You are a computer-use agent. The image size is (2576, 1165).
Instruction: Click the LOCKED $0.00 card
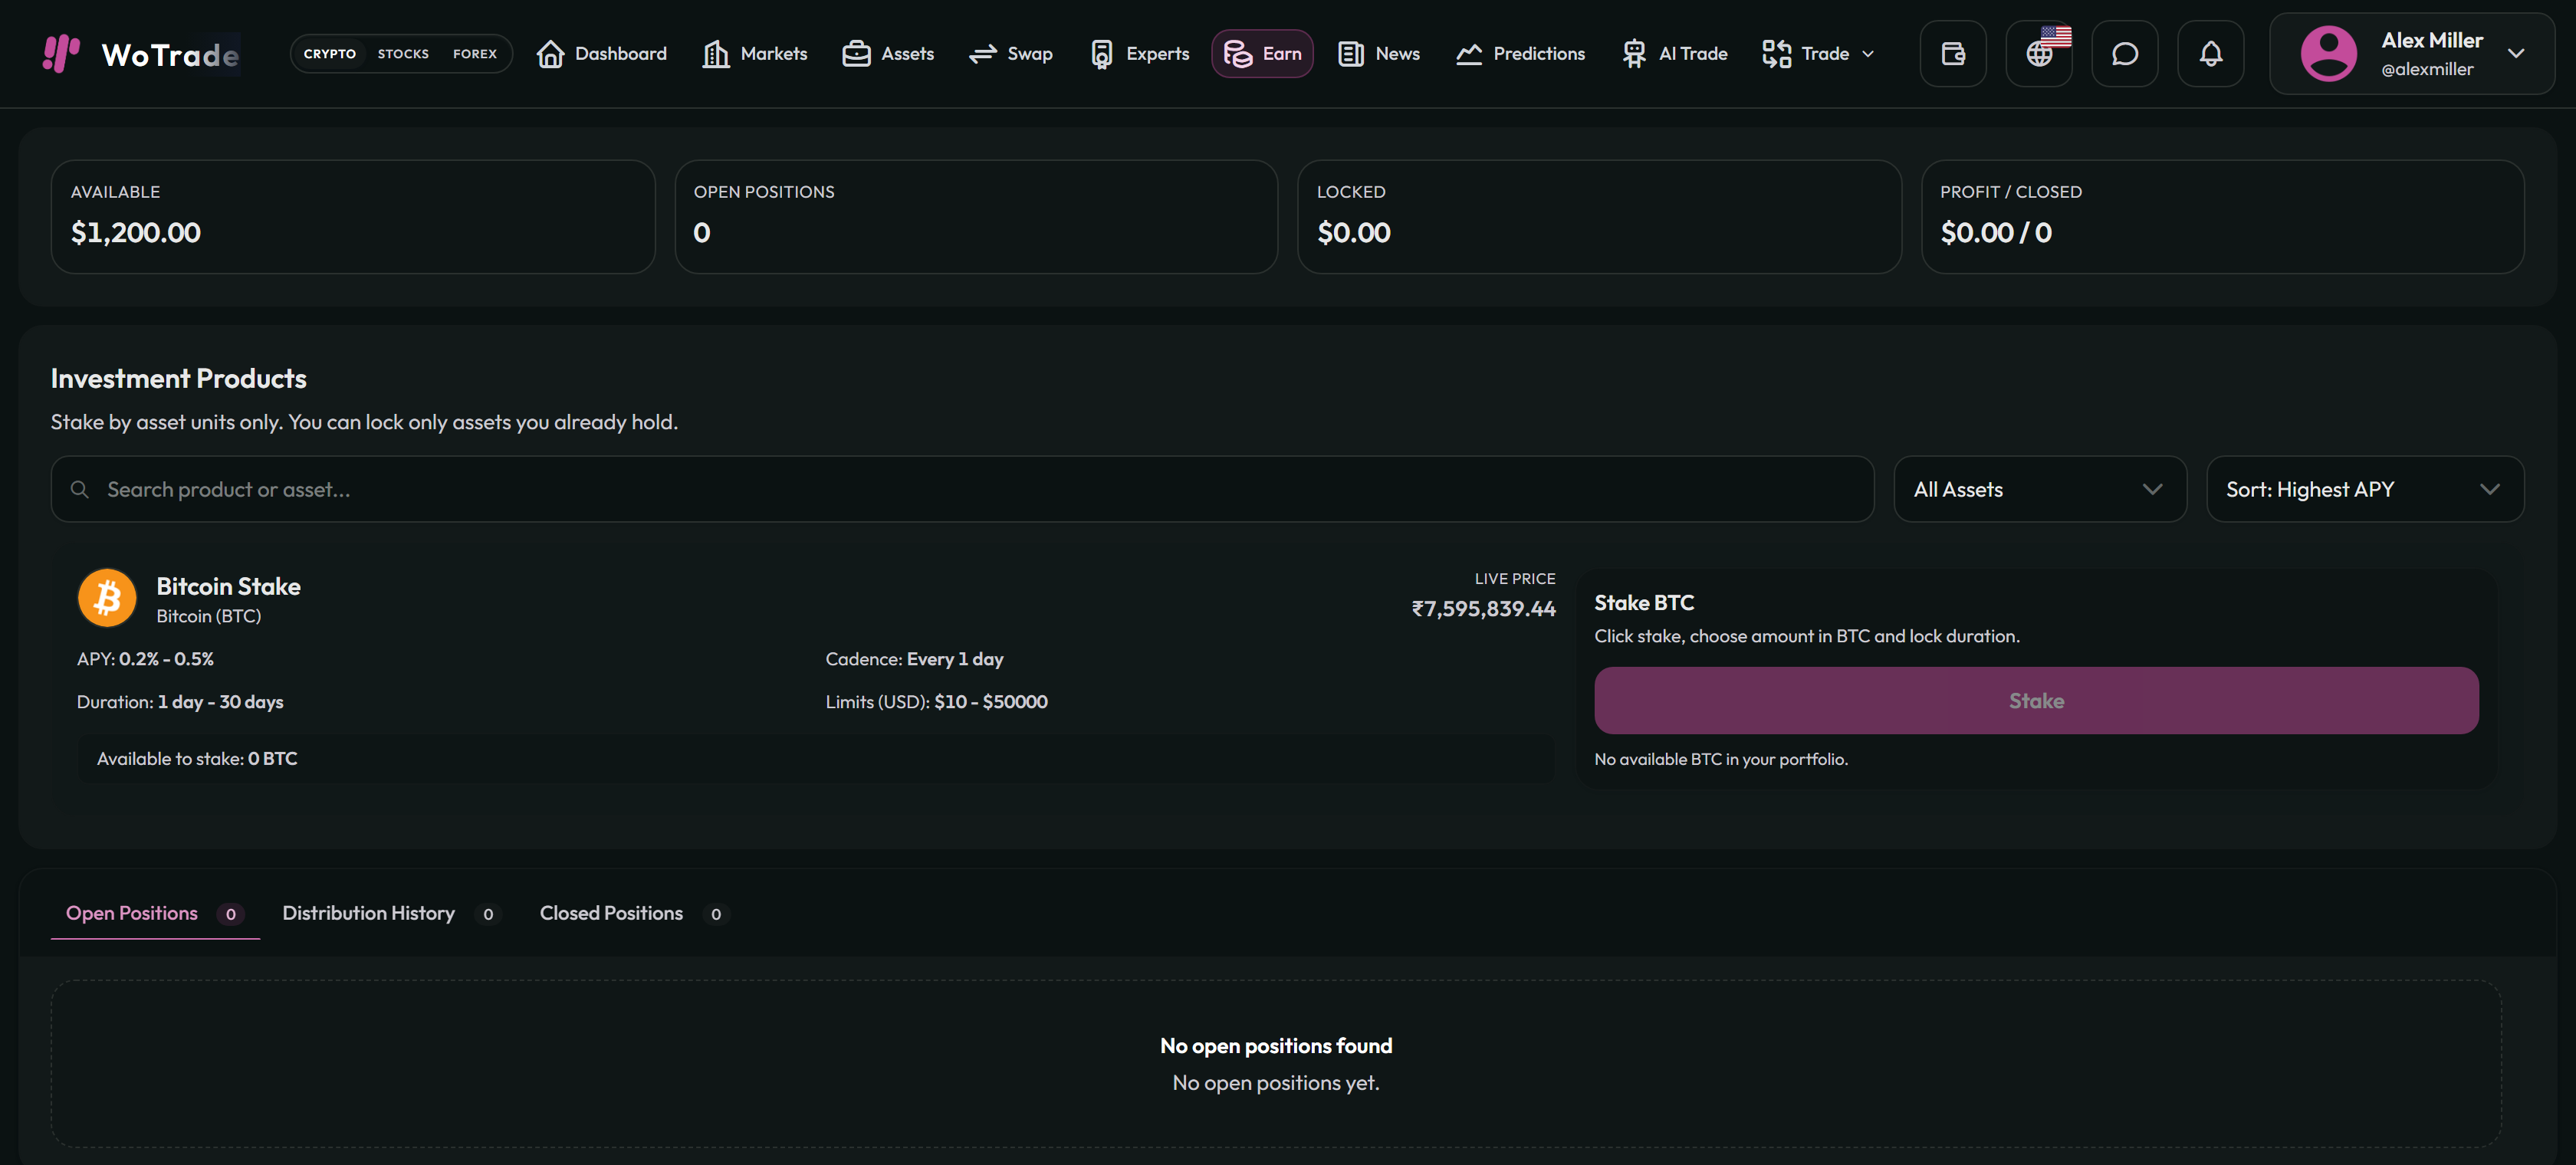point(1599,217)
